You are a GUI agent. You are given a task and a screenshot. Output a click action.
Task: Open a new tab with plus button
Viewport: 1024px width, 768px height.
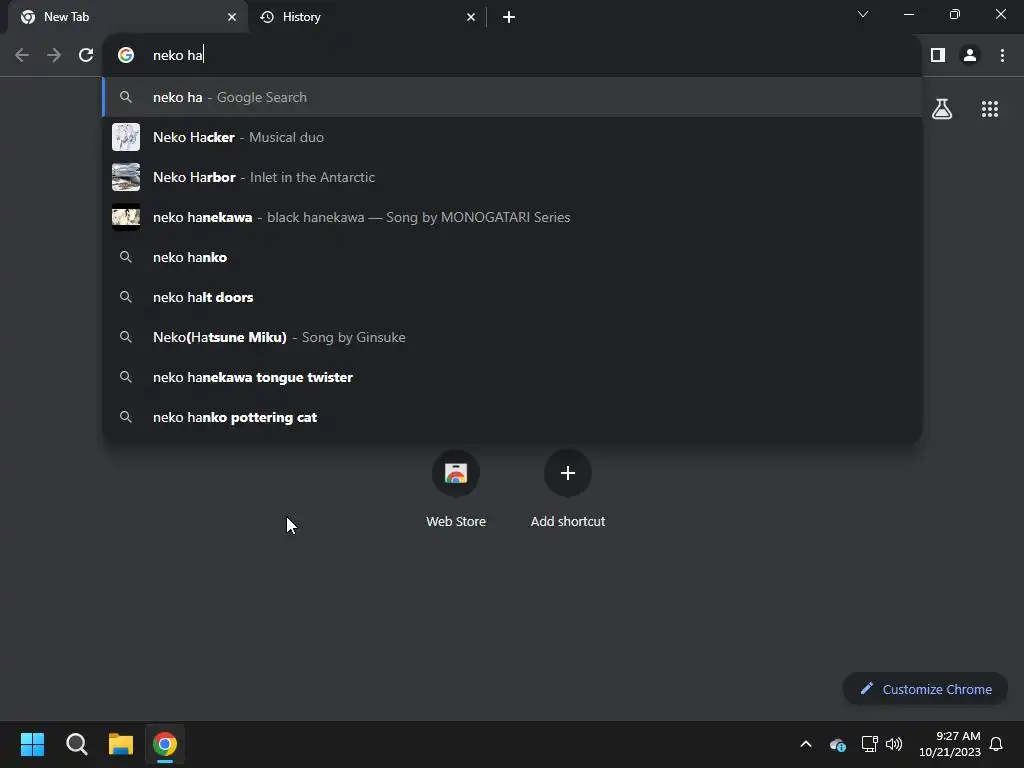(509, 17)
